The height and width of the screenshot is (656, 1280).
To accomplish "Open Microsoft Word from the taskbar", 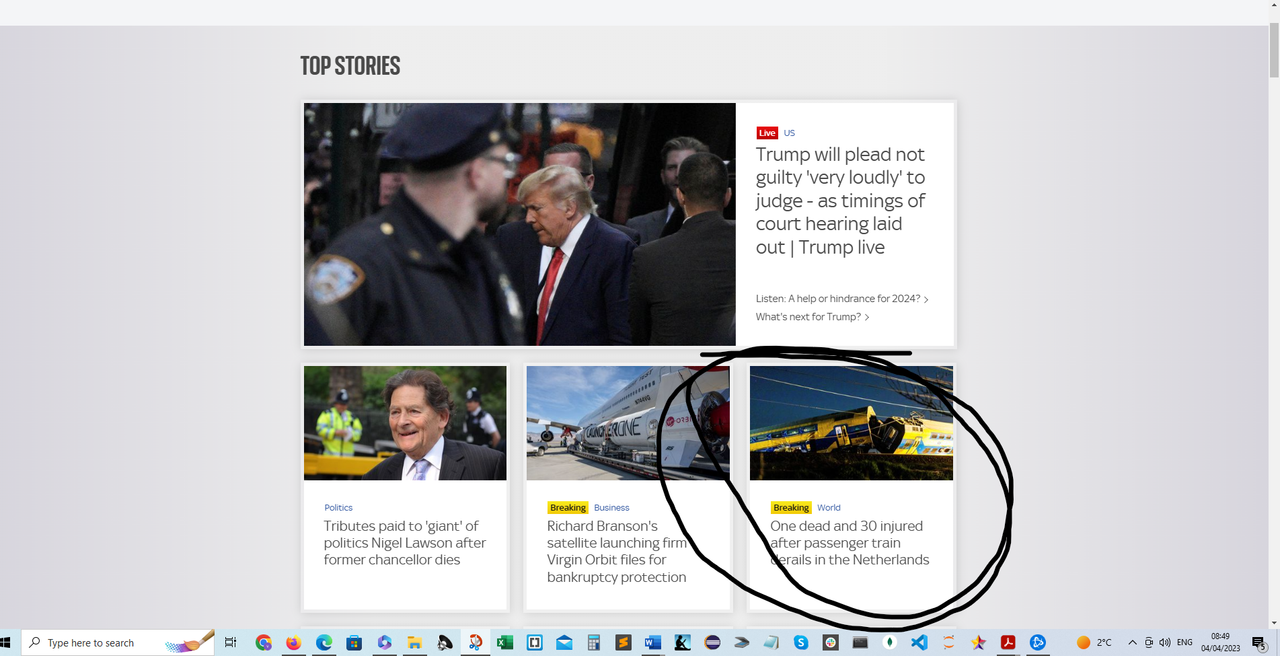I will point(653,642).
